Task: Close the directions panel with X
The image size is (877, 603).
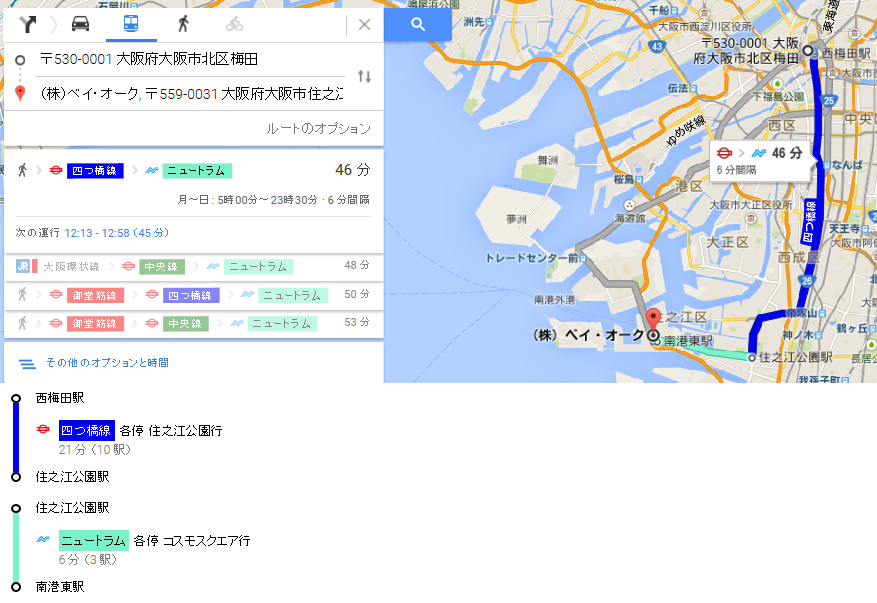Action: tap(364, 25)
